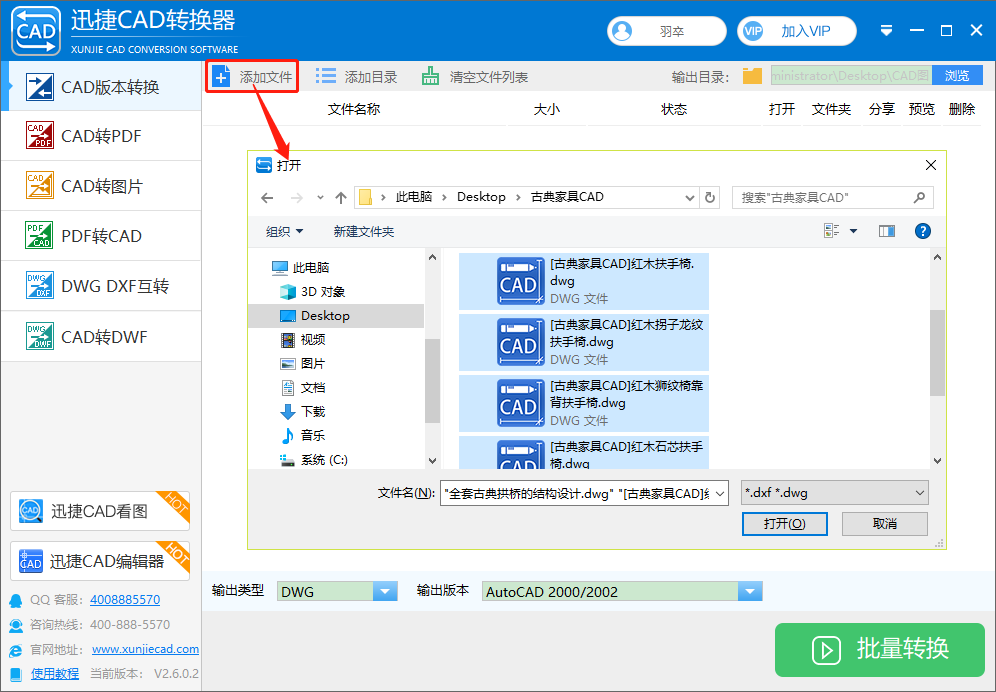This screenshot has width=996, height=692.
Task: Click the blue help question icon
Action: pos(923,231)
